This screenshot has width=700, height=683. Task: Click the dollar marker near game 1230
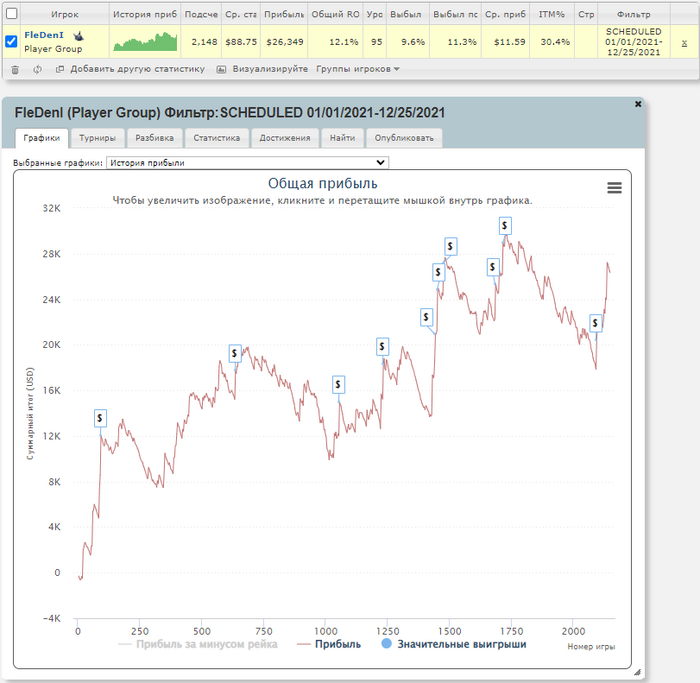click(382, 346)
